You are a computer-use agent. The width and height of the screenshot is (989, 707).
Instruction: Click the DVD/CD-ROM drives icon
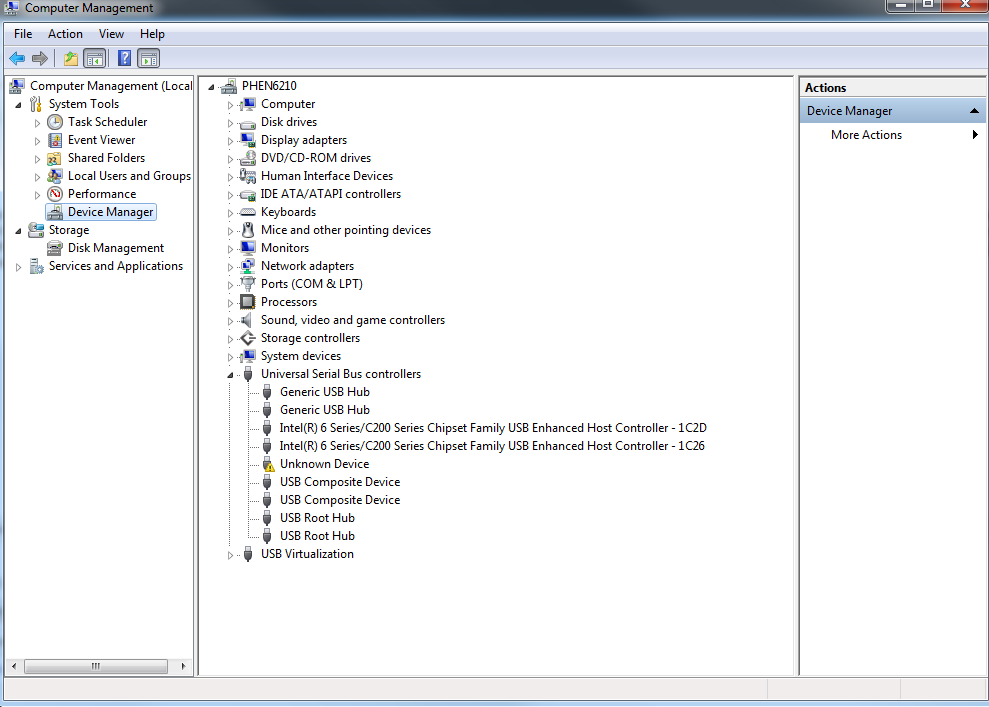click(248, 158)
